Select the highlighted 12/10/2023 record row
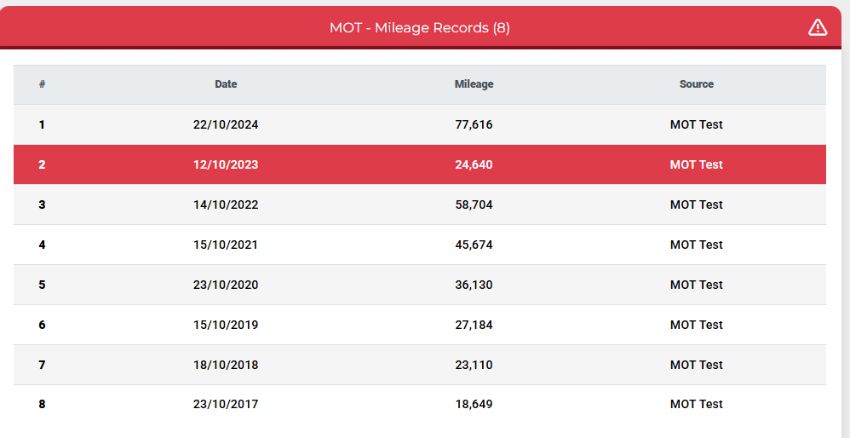Screen dimensions: 850x438 point(420,164)
